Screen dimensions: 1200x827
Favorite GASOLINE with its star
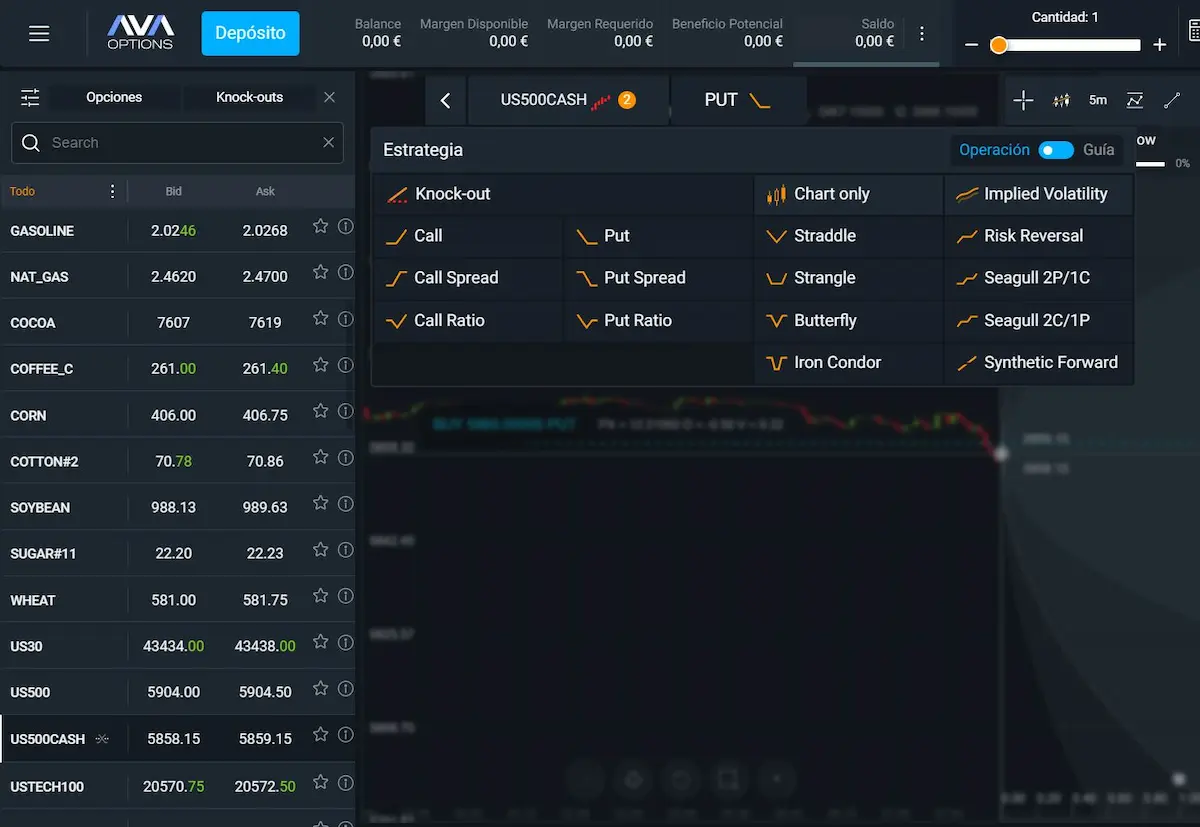click(x=320, y=227)
